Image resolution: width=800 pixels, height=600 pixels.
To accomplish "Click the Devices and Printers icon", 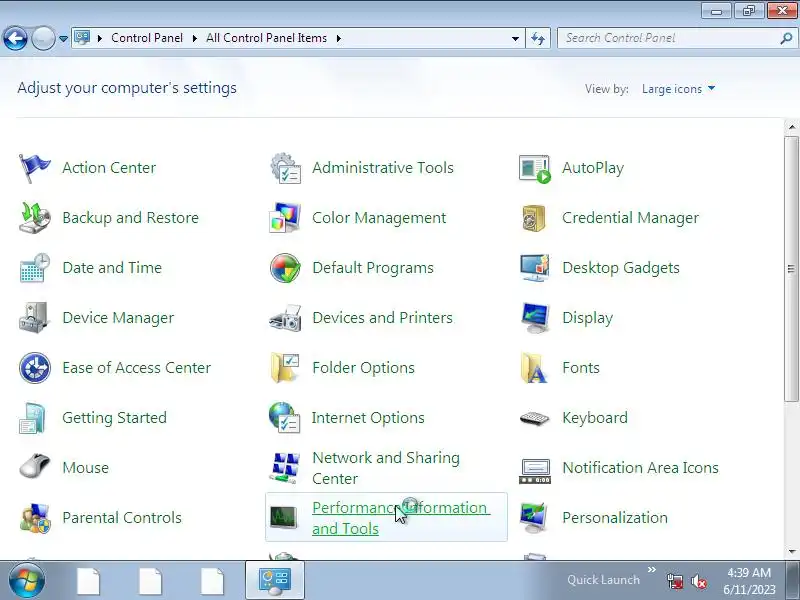I will (285, 318).
